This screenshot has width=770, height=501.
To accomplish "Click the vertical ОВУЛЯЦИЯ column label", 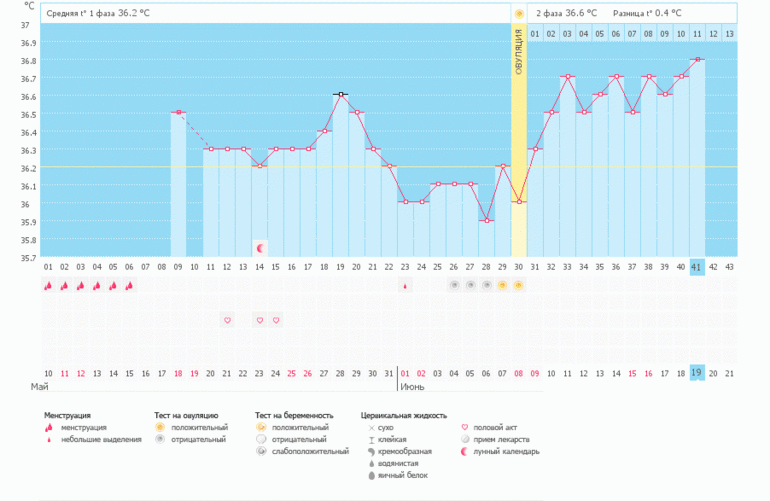I will click(519, 54).
